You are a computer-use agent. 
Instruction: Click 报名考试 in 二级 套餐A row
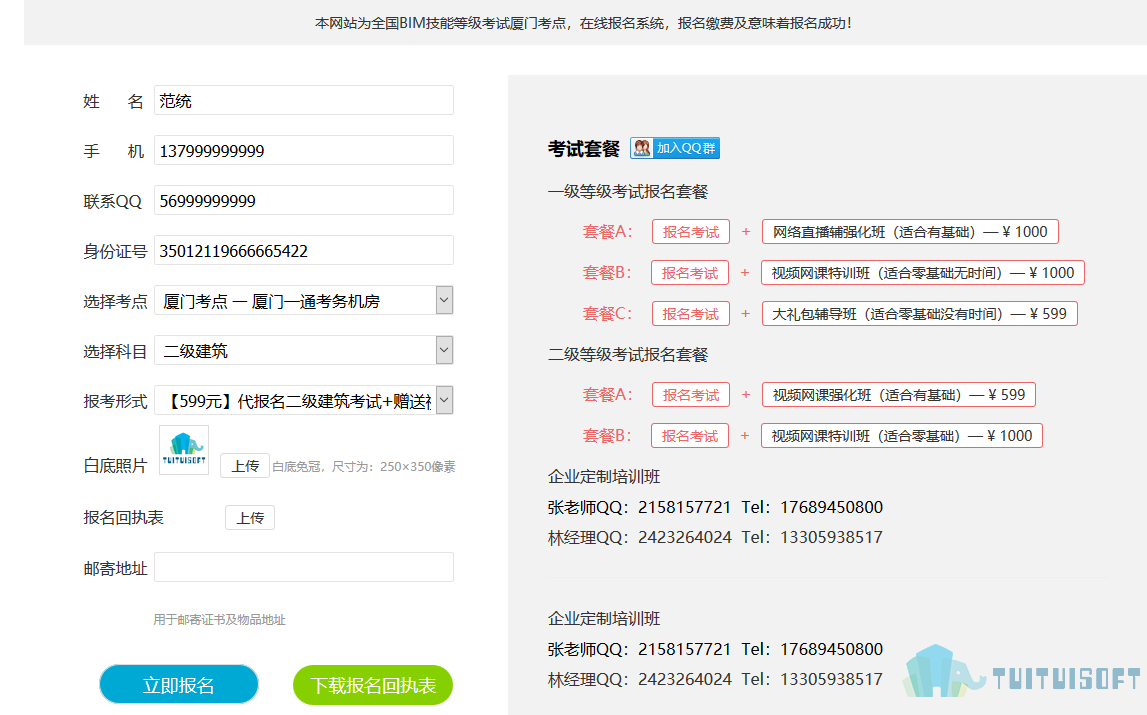691,395
